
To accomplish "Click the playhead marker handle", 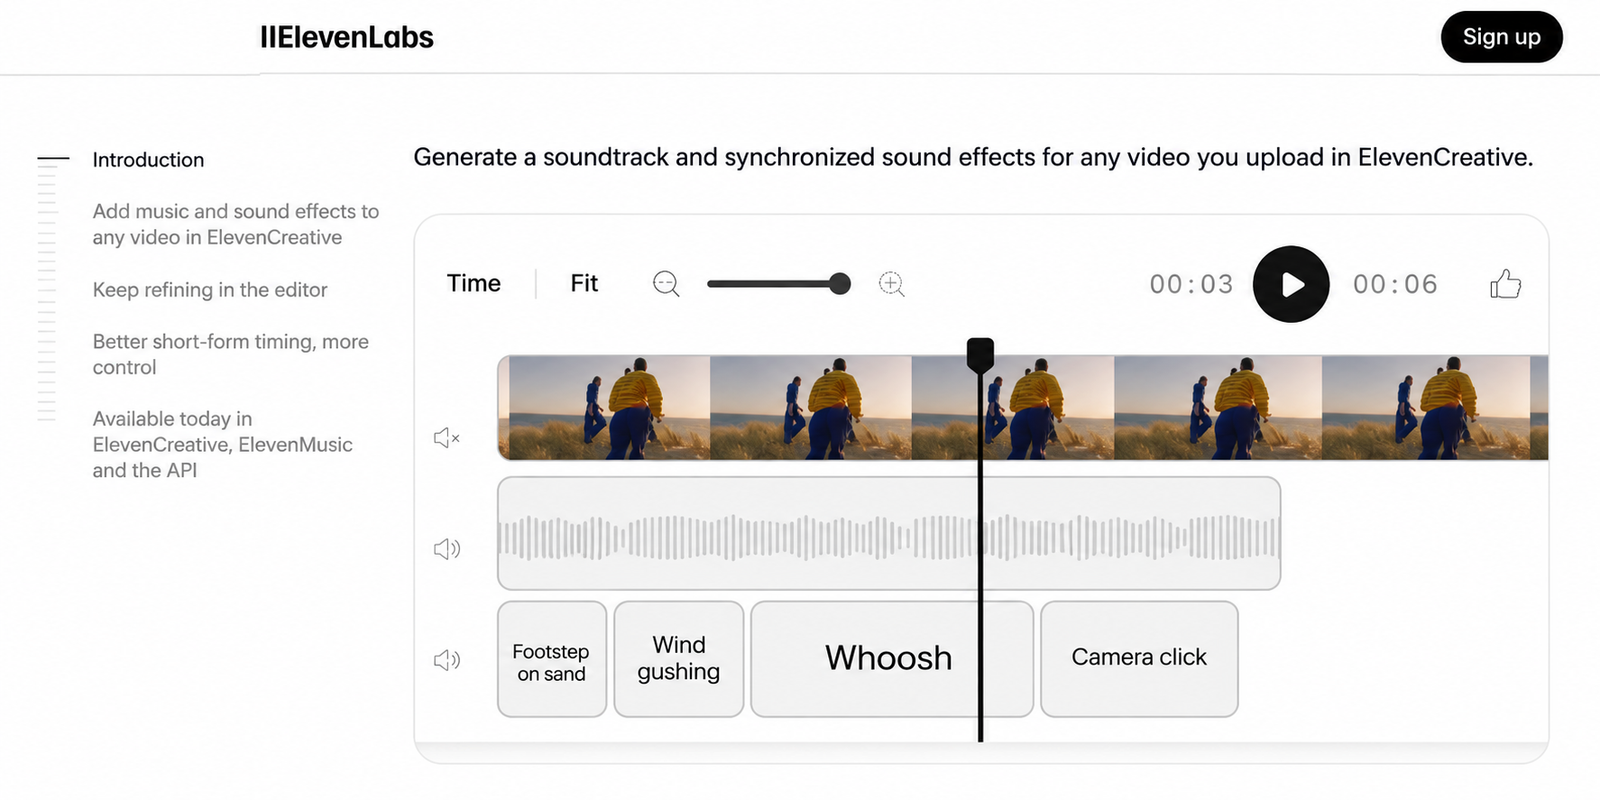I will (980, 354).
